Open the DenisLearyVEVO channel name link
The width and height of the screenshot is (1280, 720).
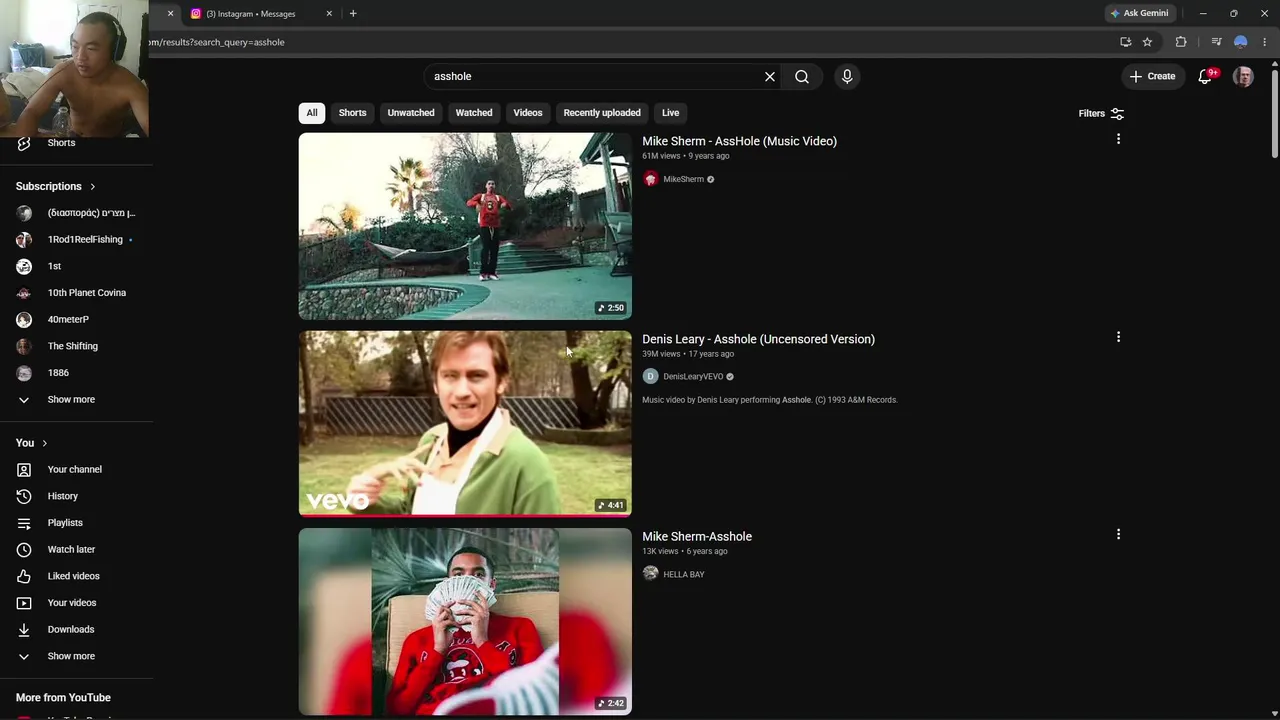[693, 377]
